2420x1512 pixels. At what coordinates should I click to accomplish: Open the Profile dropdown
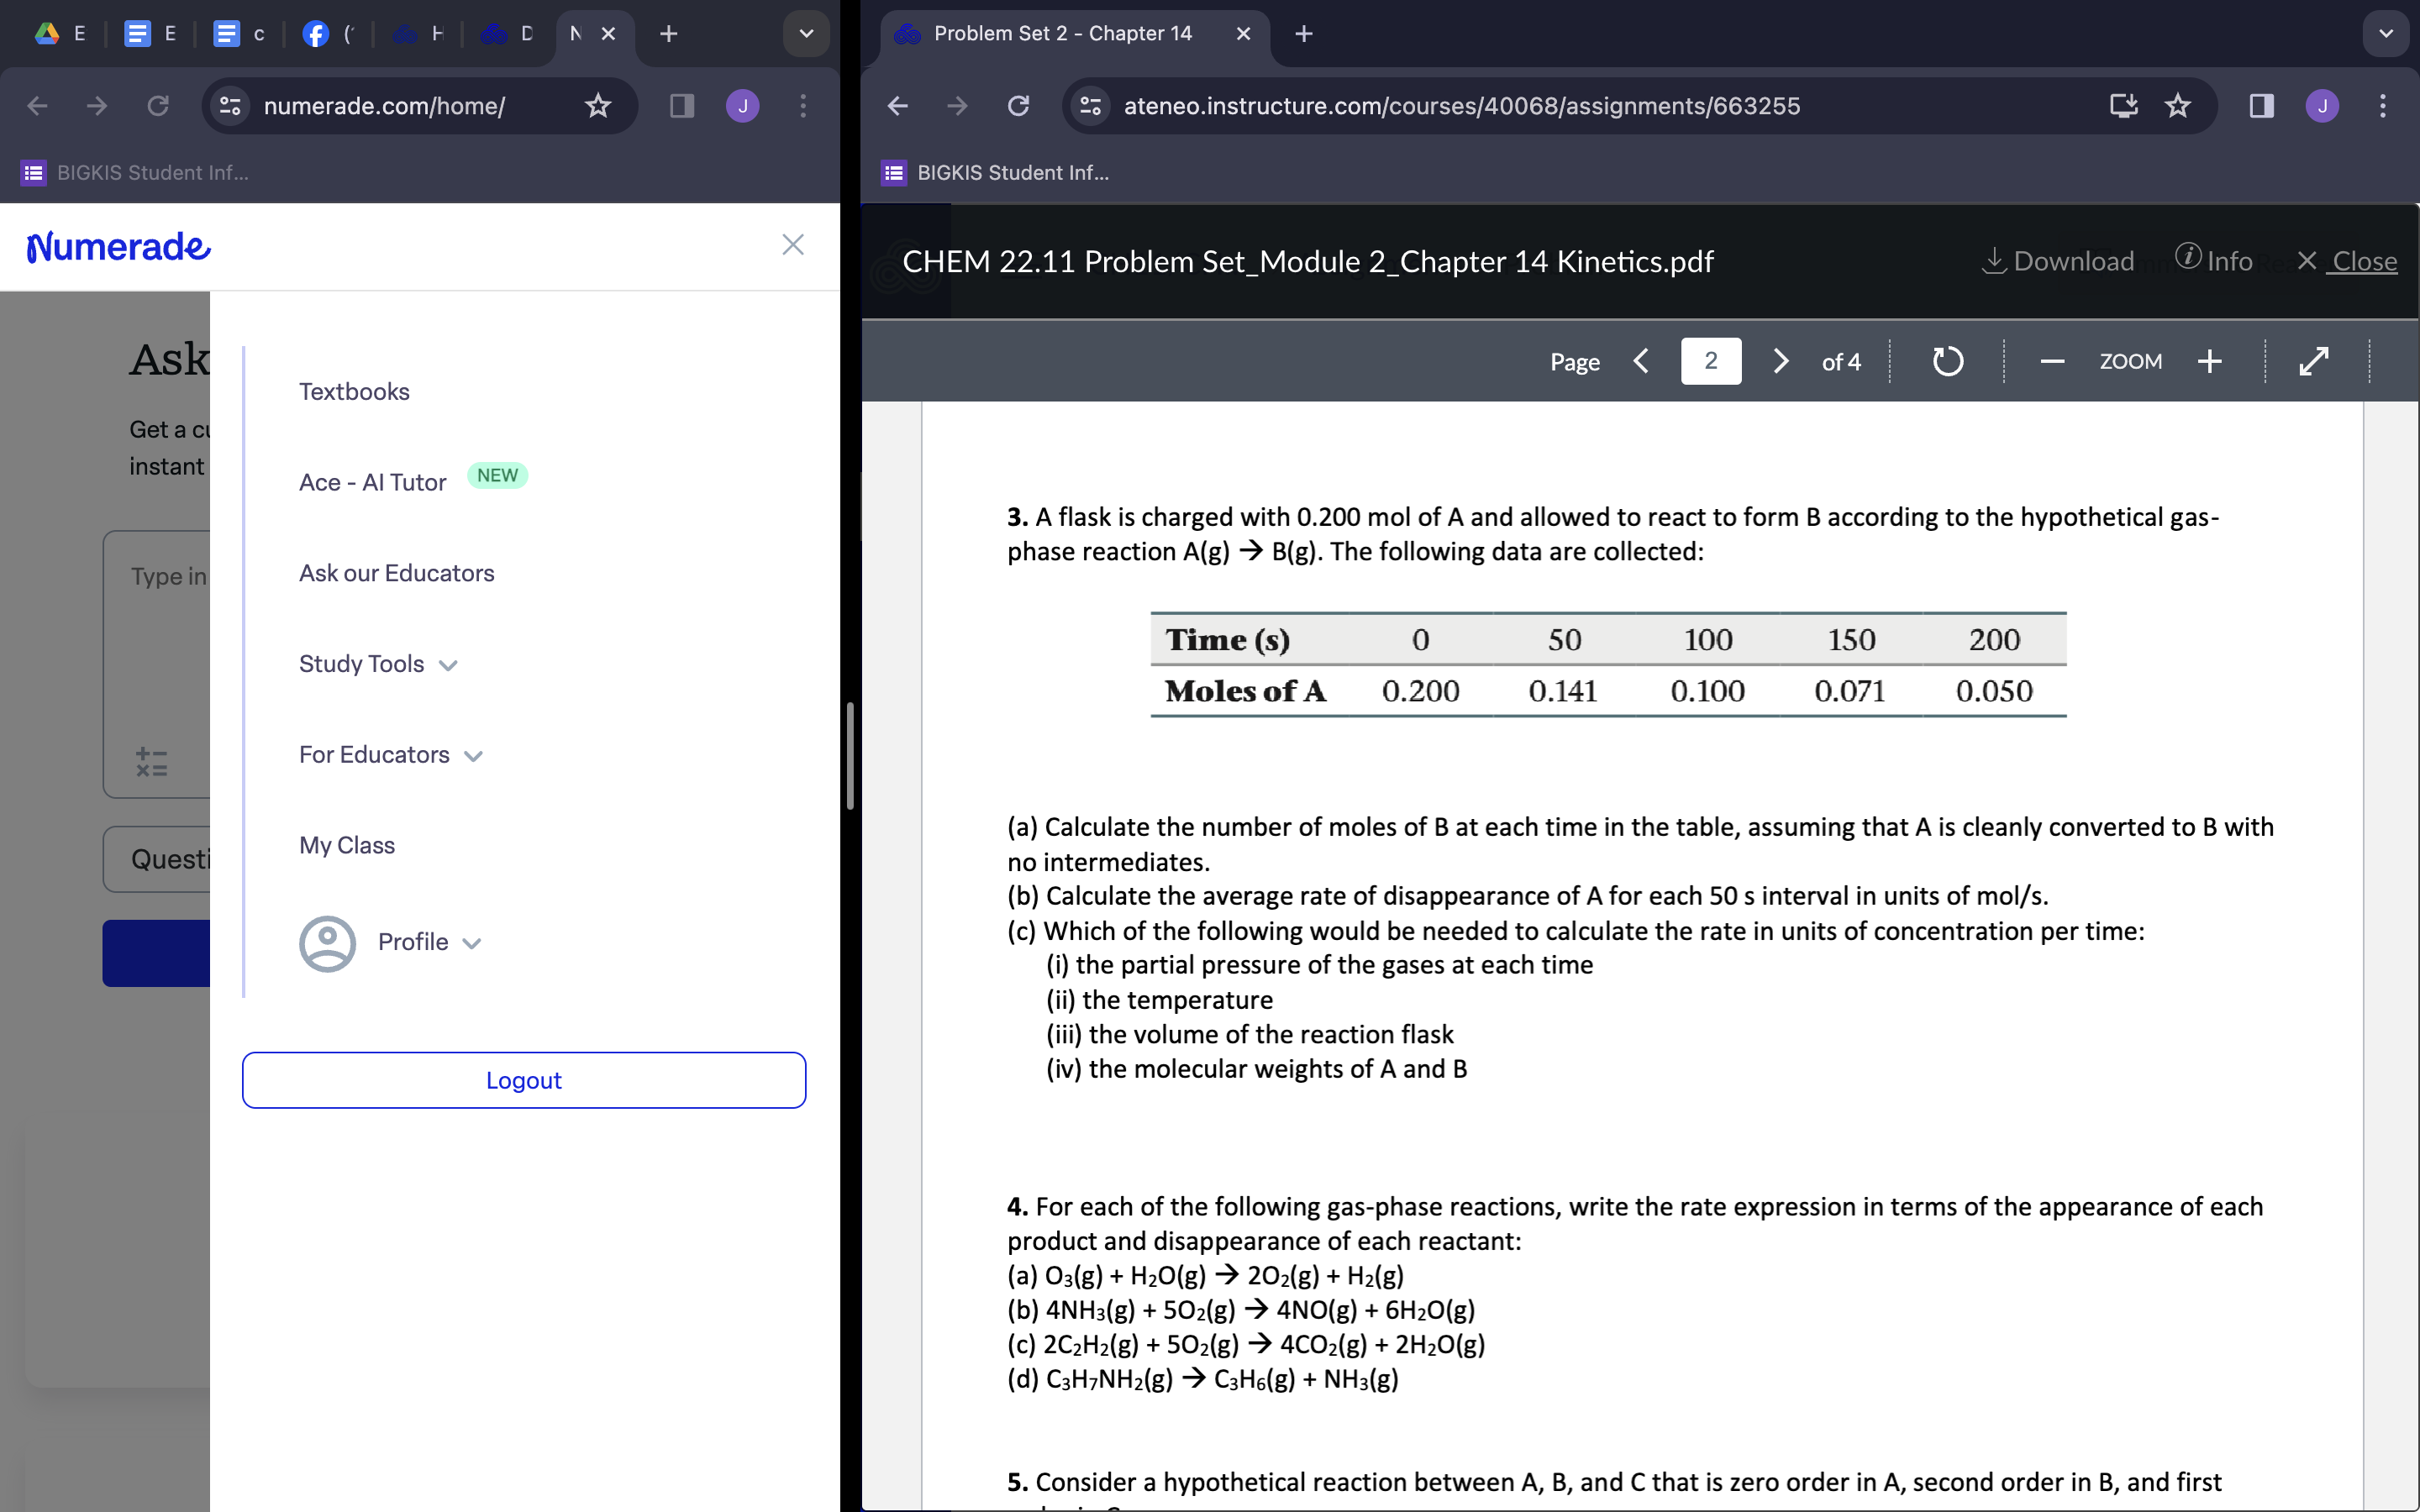(x=430, y=941)
